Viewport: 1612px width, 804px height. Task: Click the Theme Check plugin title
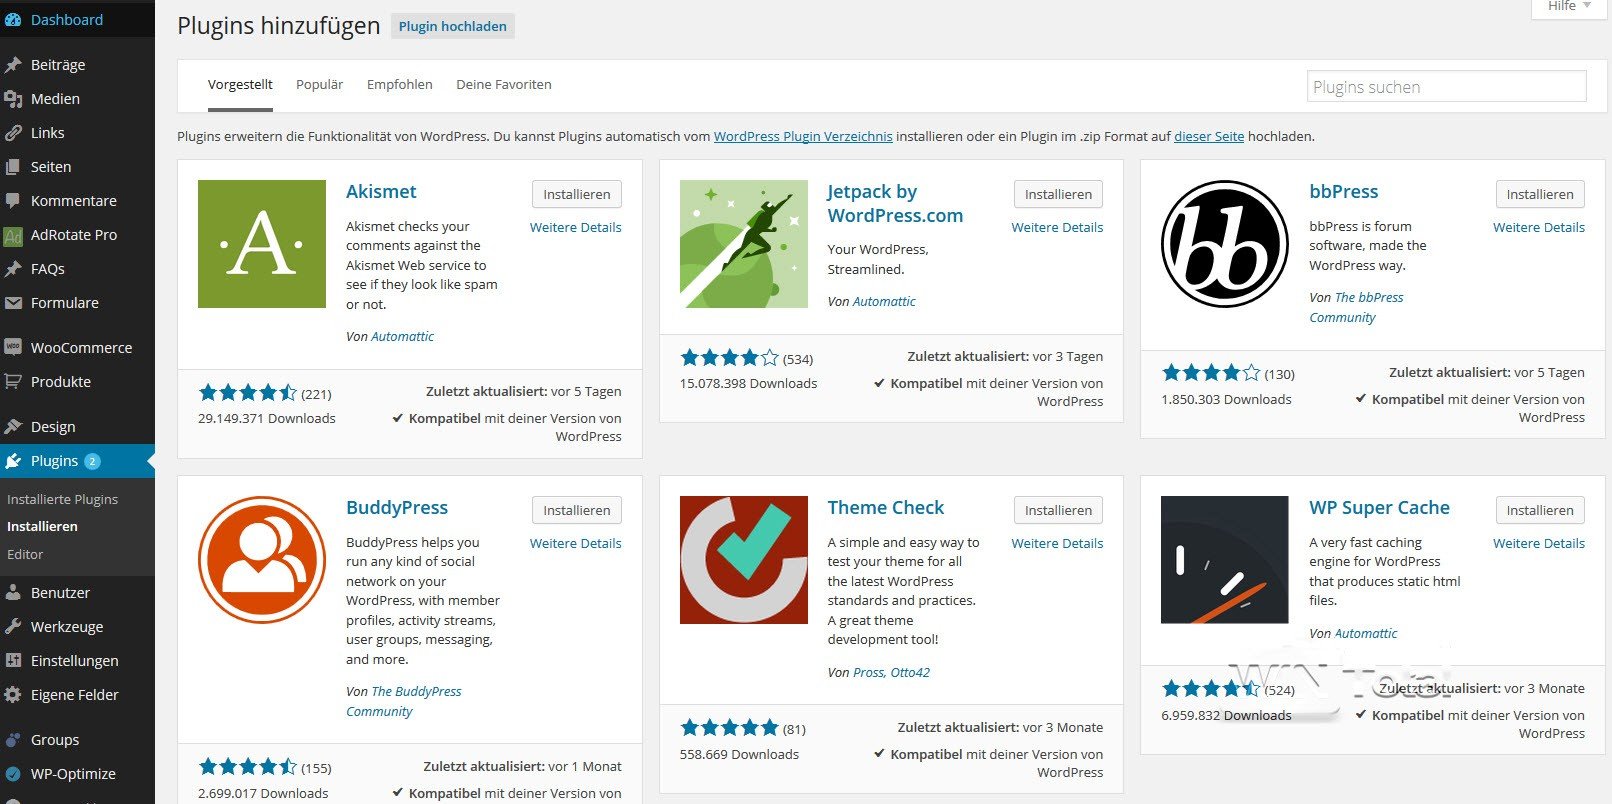pyautogui.click(x=886, y=507)
